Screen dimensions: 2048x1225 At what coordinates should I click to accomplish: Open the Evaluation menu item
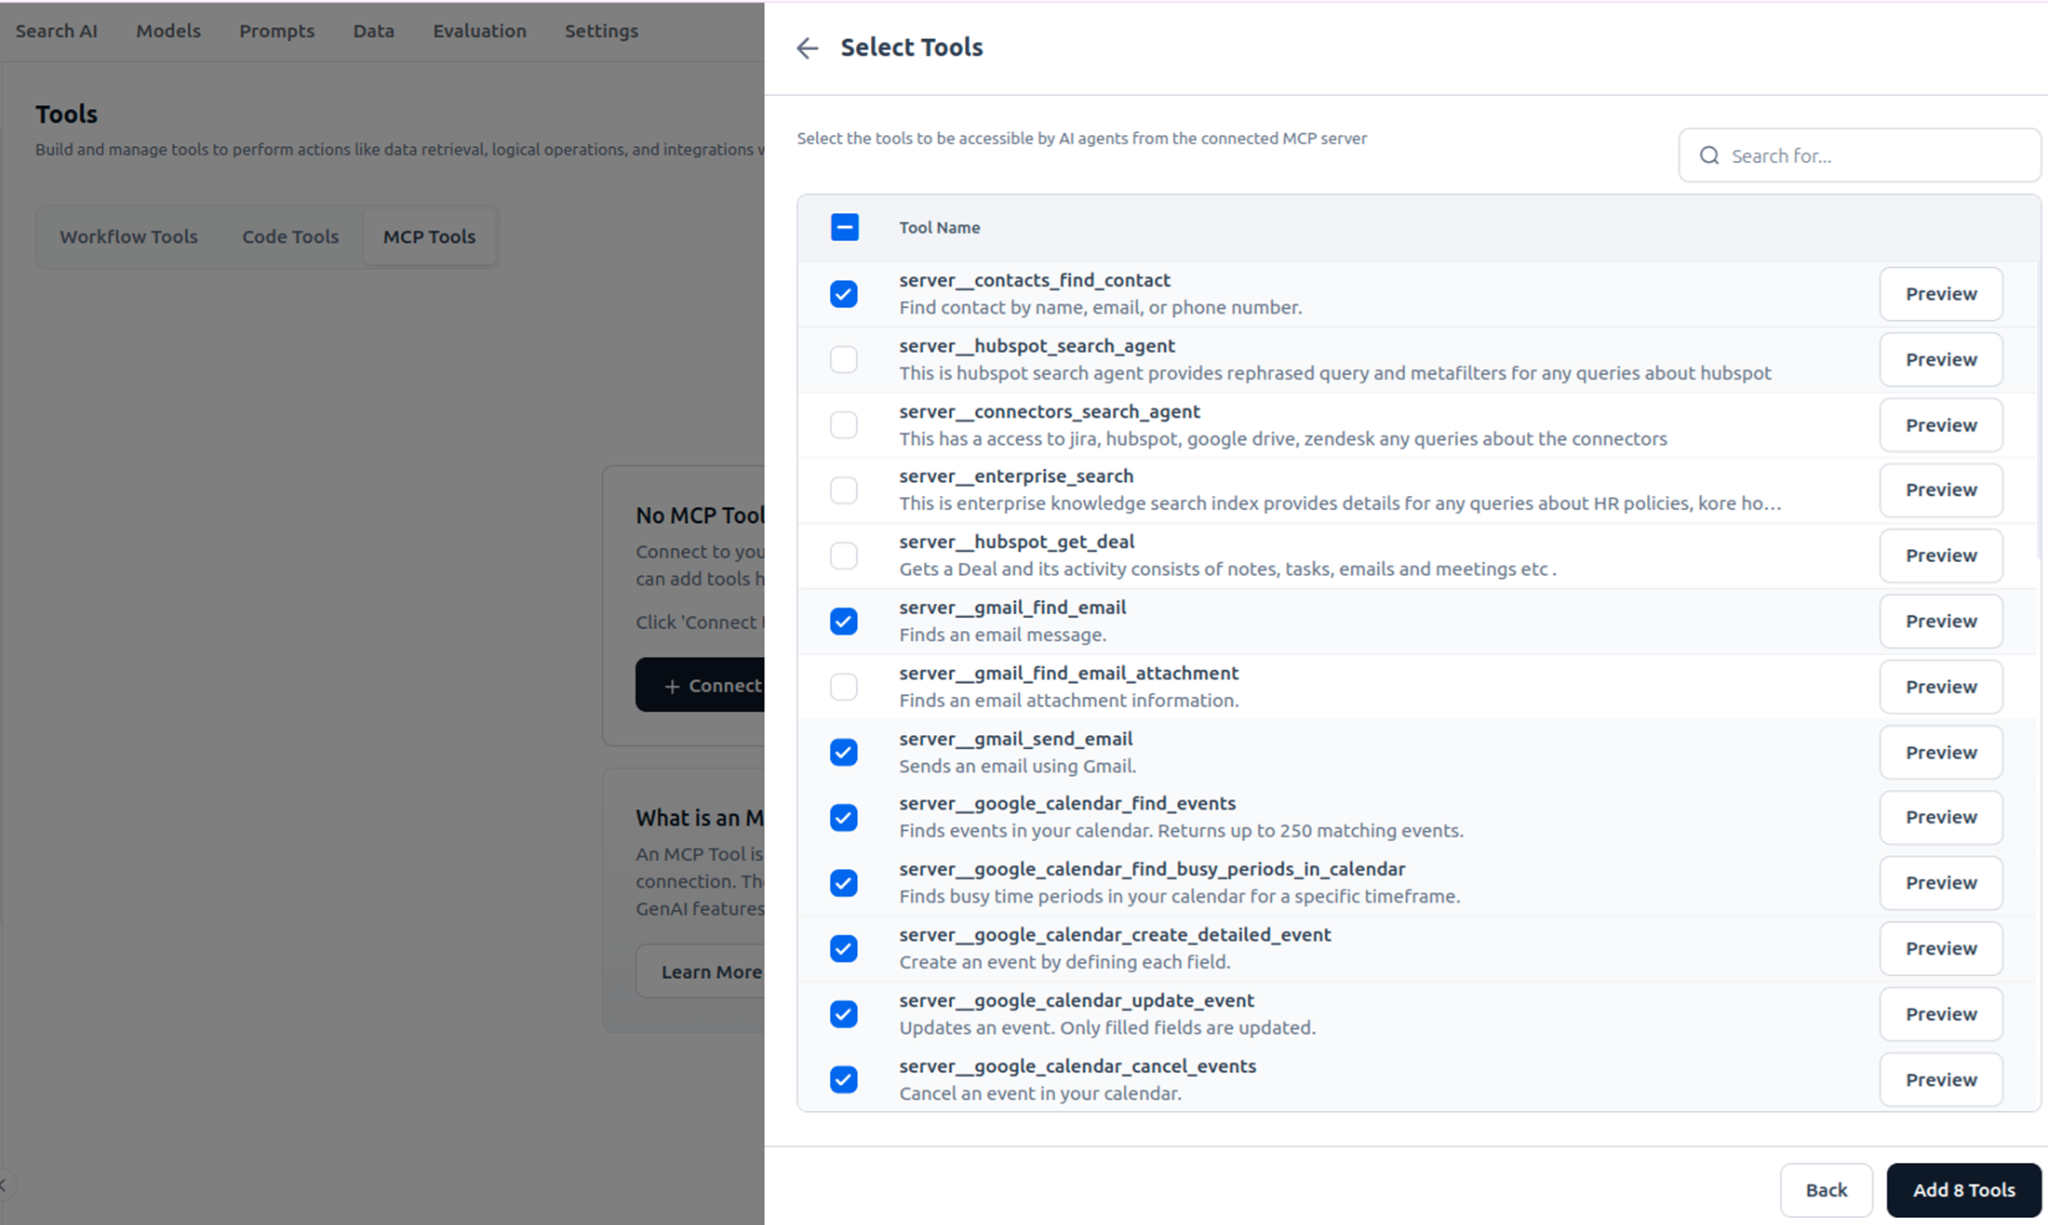point(479,31)
